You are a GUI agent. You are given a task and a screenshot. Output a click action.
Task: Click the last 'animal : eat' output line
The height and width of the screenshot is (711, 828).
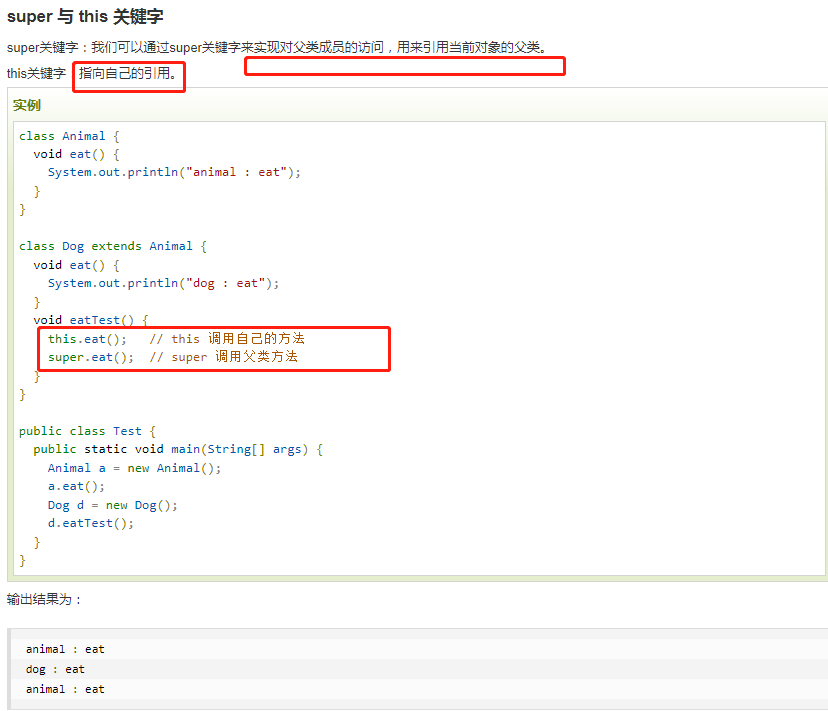65,689
